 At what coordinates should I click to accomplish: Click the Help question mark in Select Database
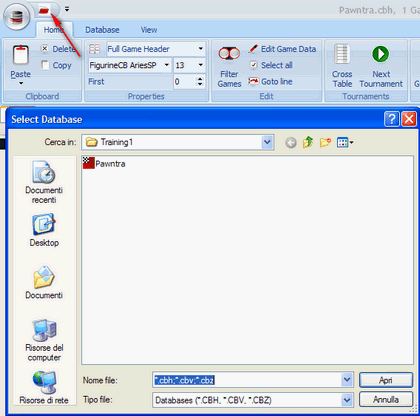[392, 119]
